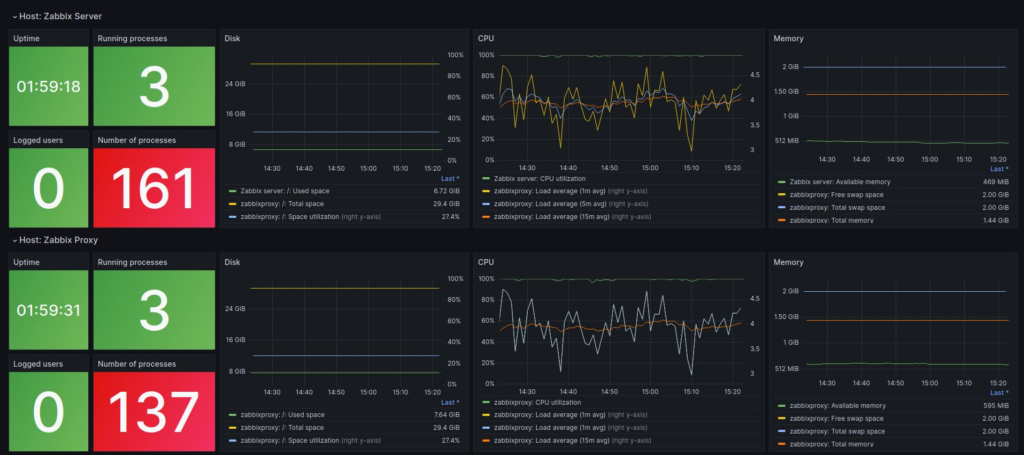
Task: Toggle Zabbix server: Available memory series visibility
Action: coord(832,183)
